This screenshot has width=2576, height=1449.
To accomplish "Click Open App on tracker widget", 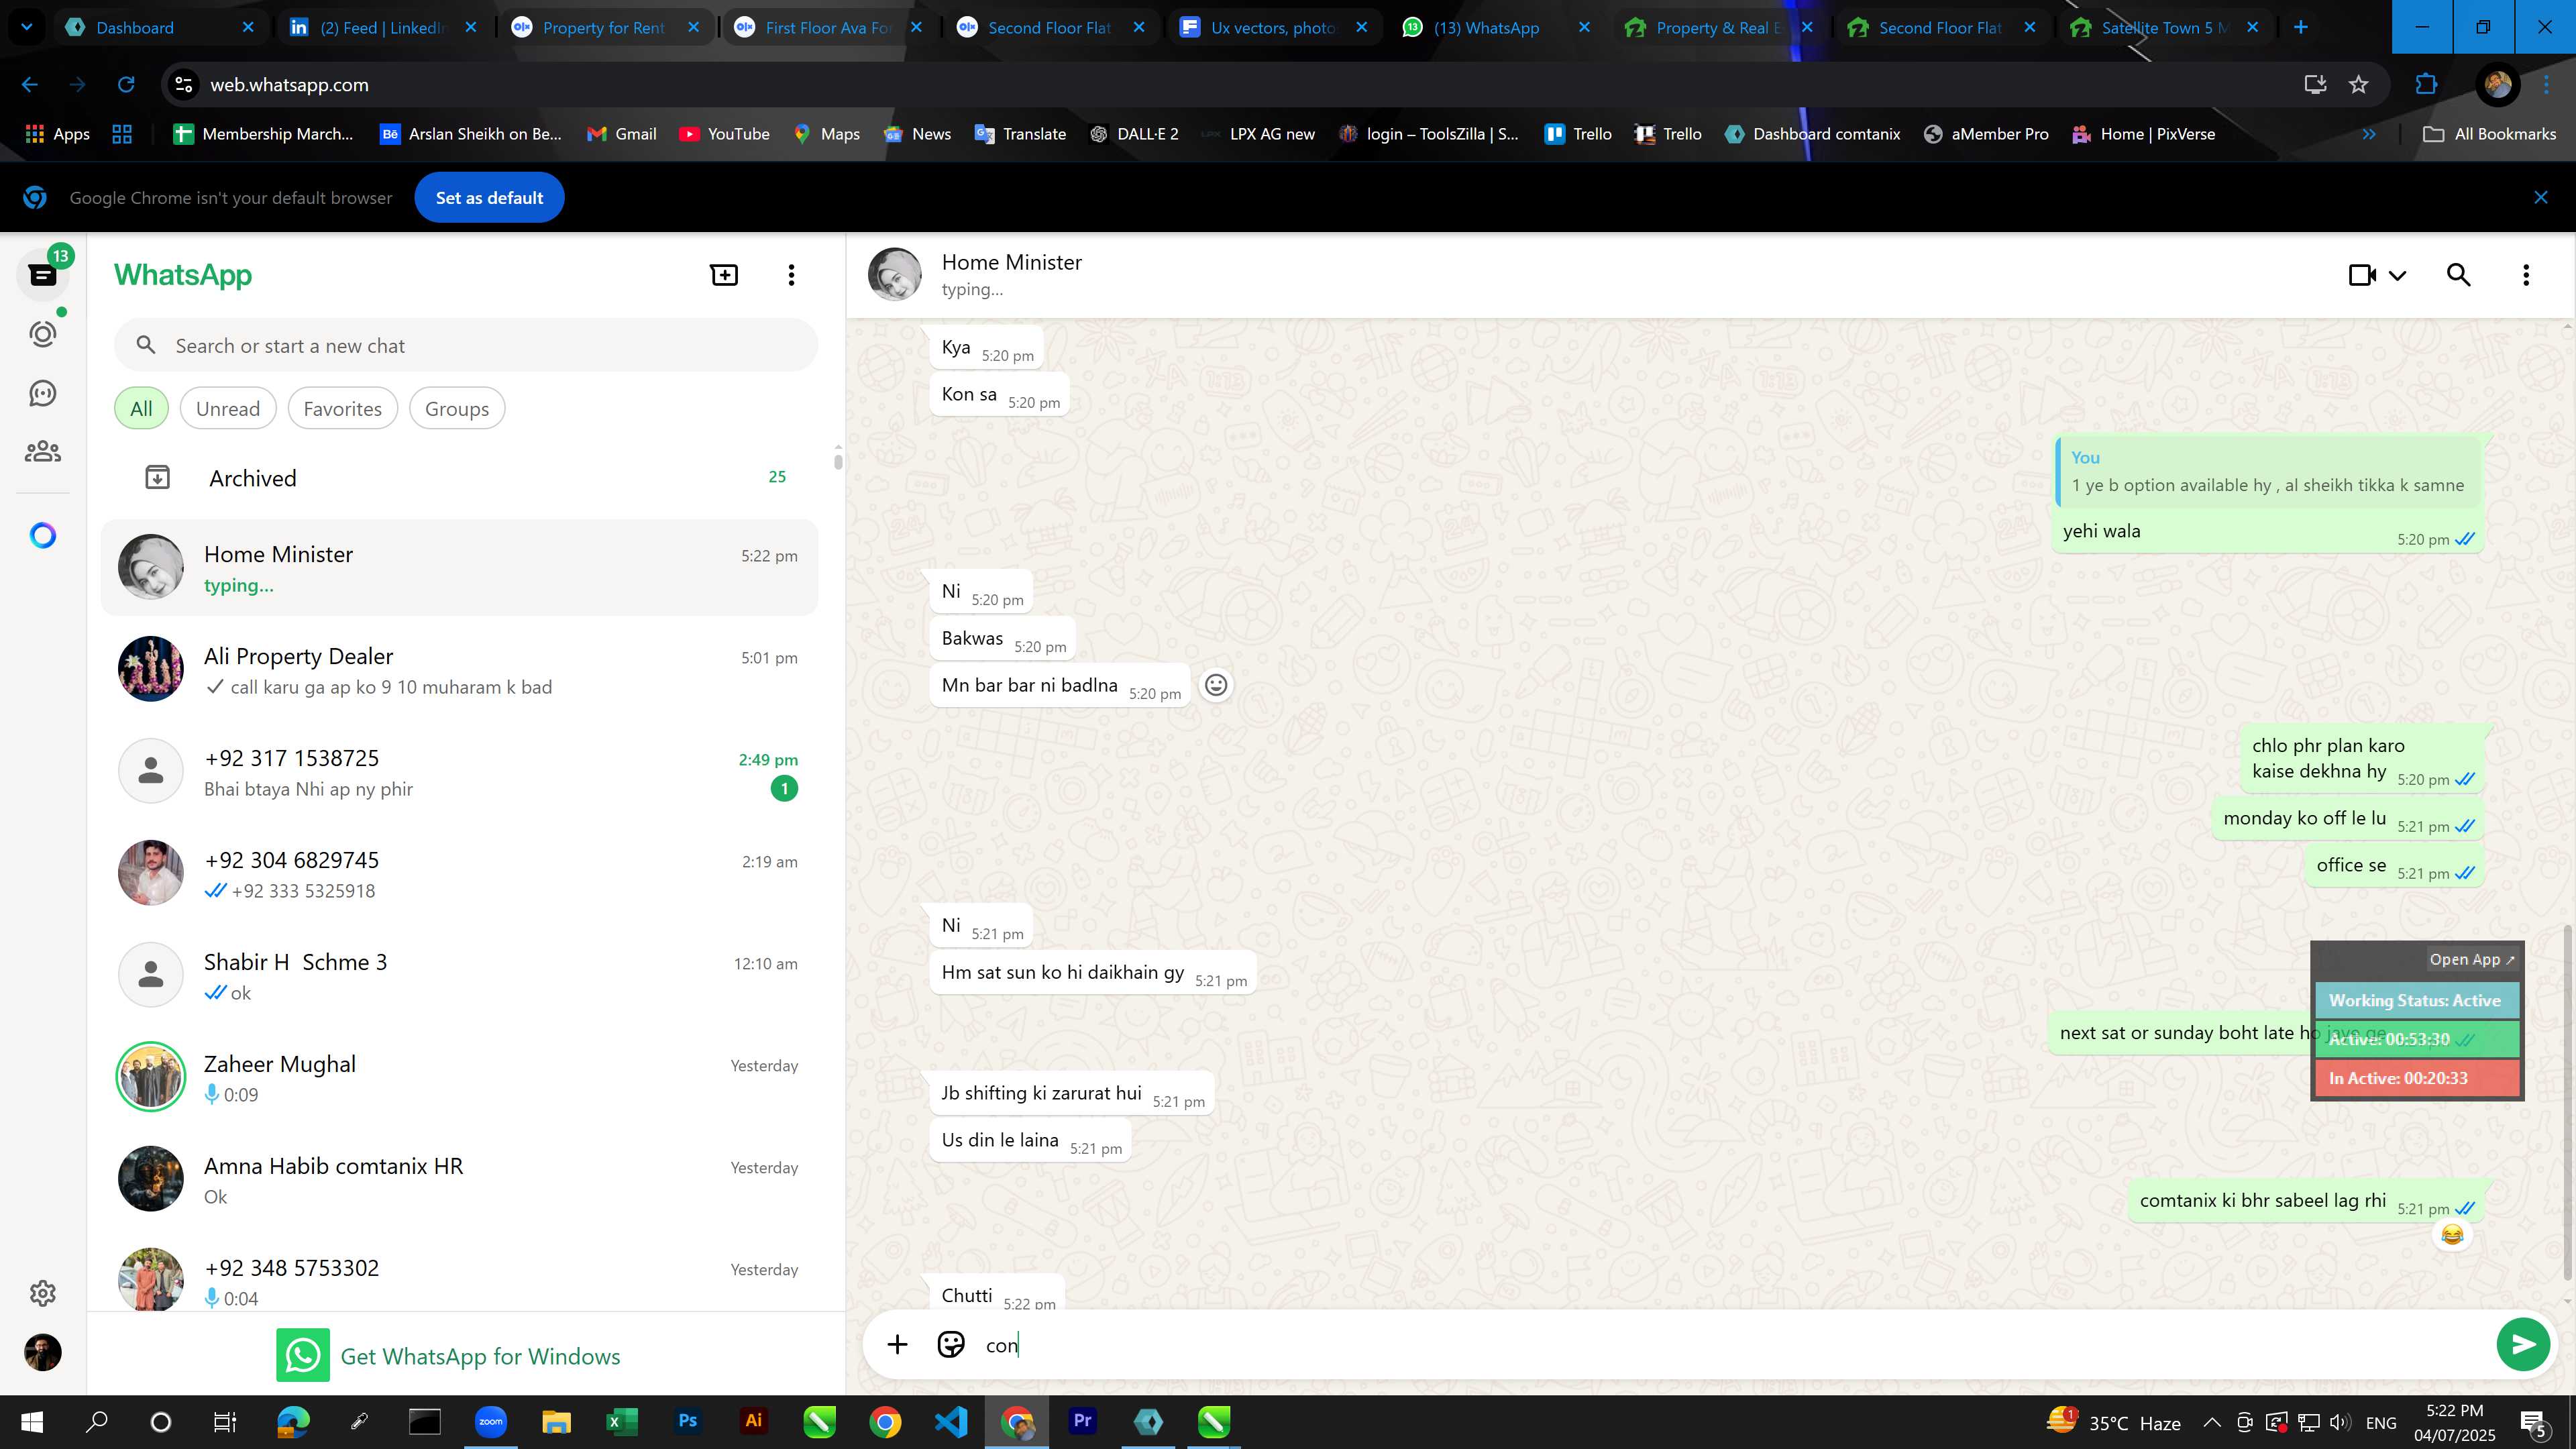I will click(x=2471, y=959).
